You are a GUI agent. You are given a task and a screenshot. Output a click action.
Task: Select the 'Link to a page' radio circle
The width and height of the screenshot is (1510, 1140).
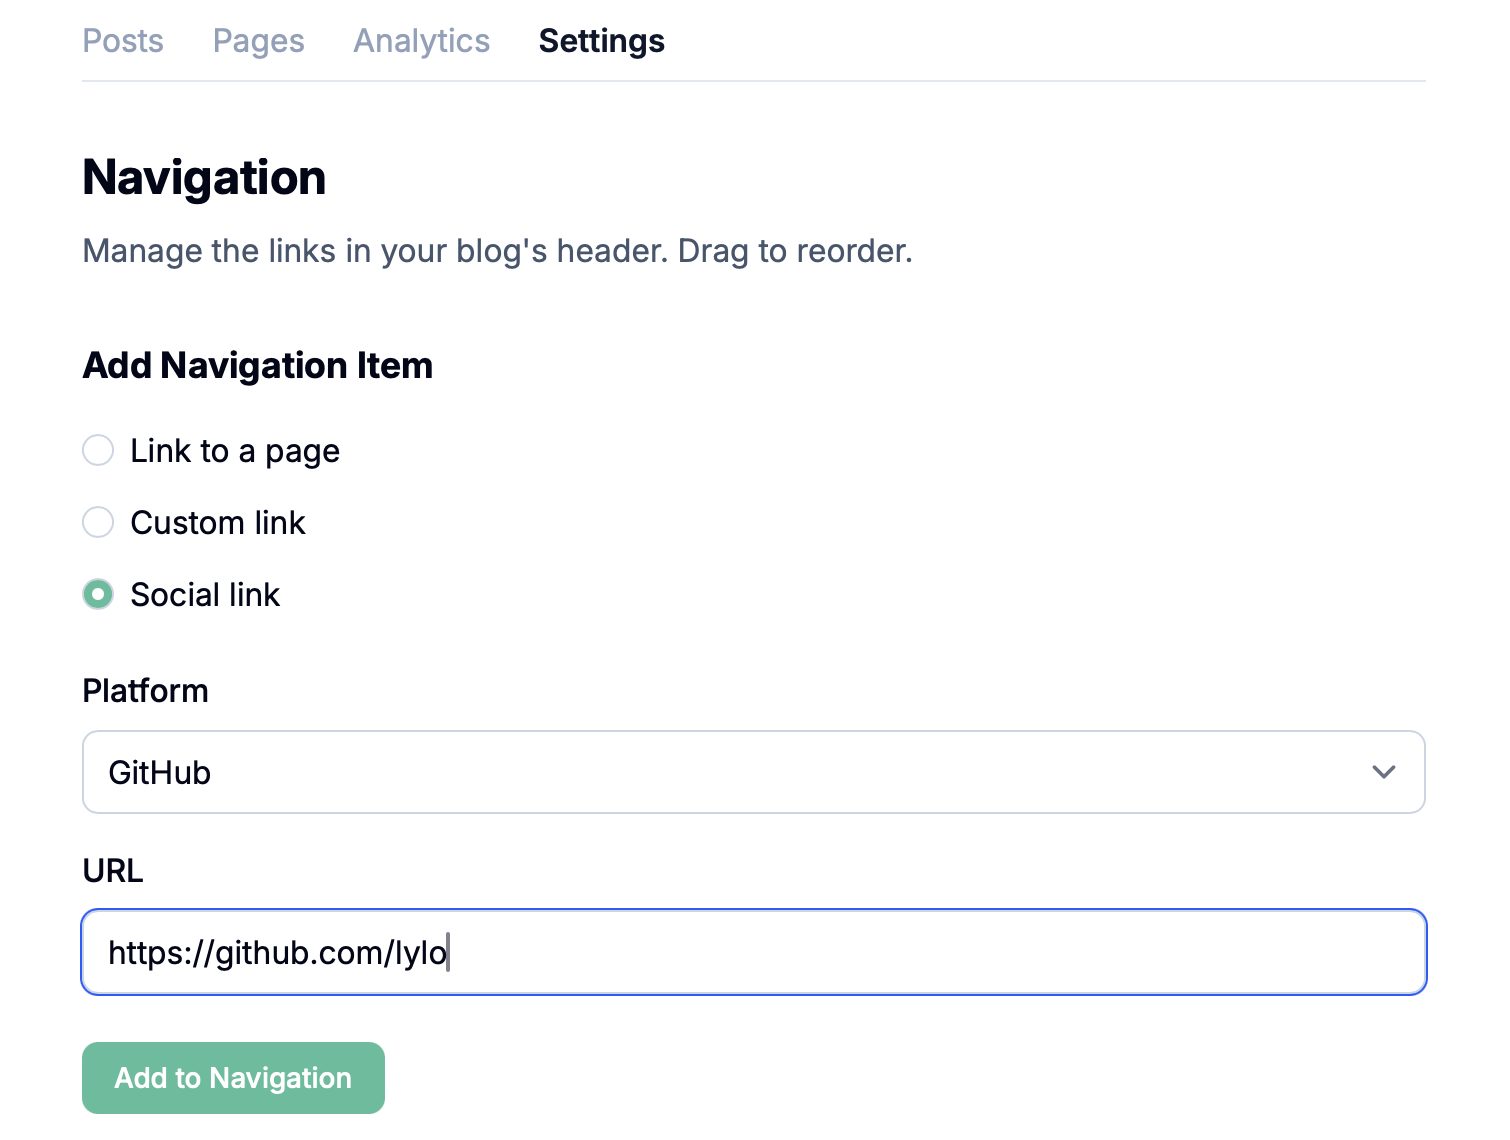98,451
